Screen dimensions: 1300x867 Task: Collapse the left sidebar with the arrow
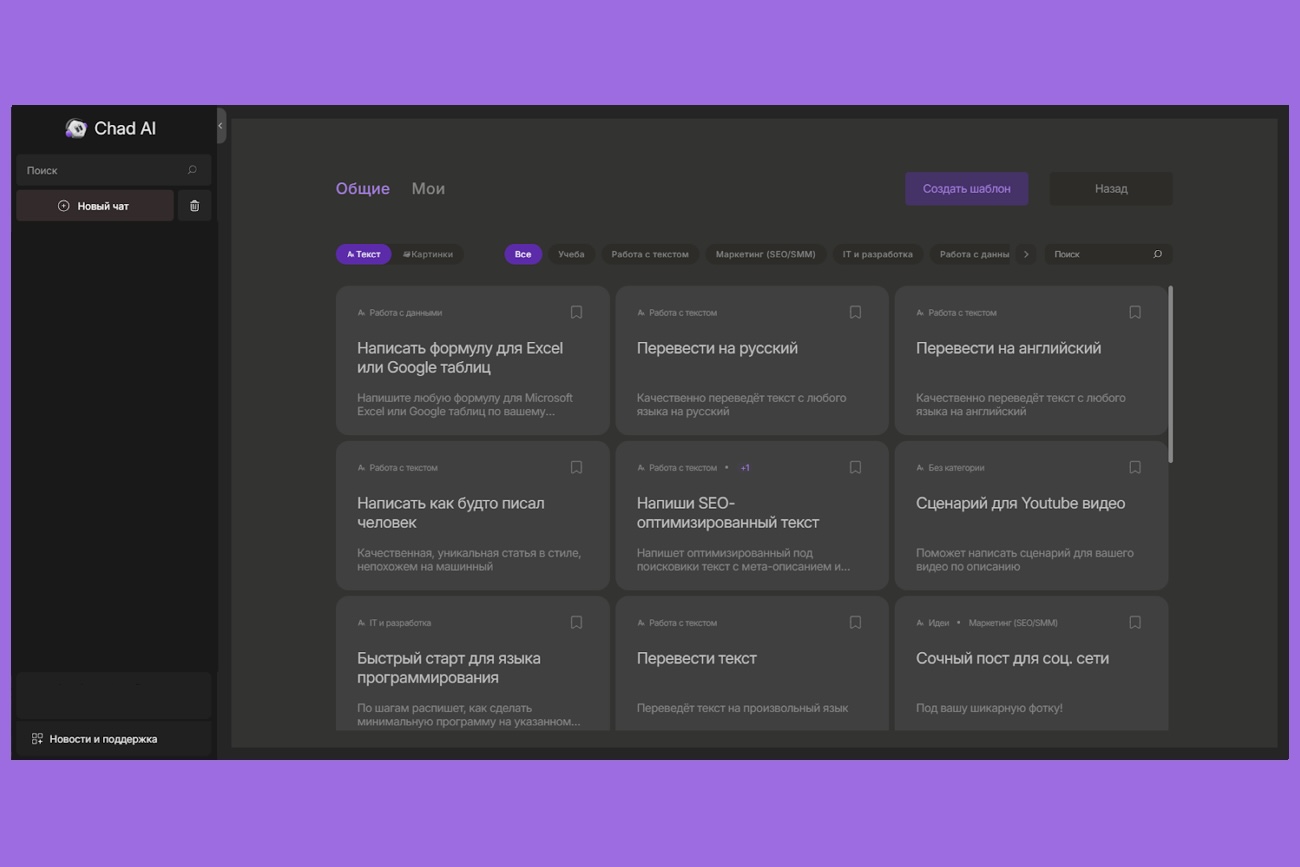point(221,126)
